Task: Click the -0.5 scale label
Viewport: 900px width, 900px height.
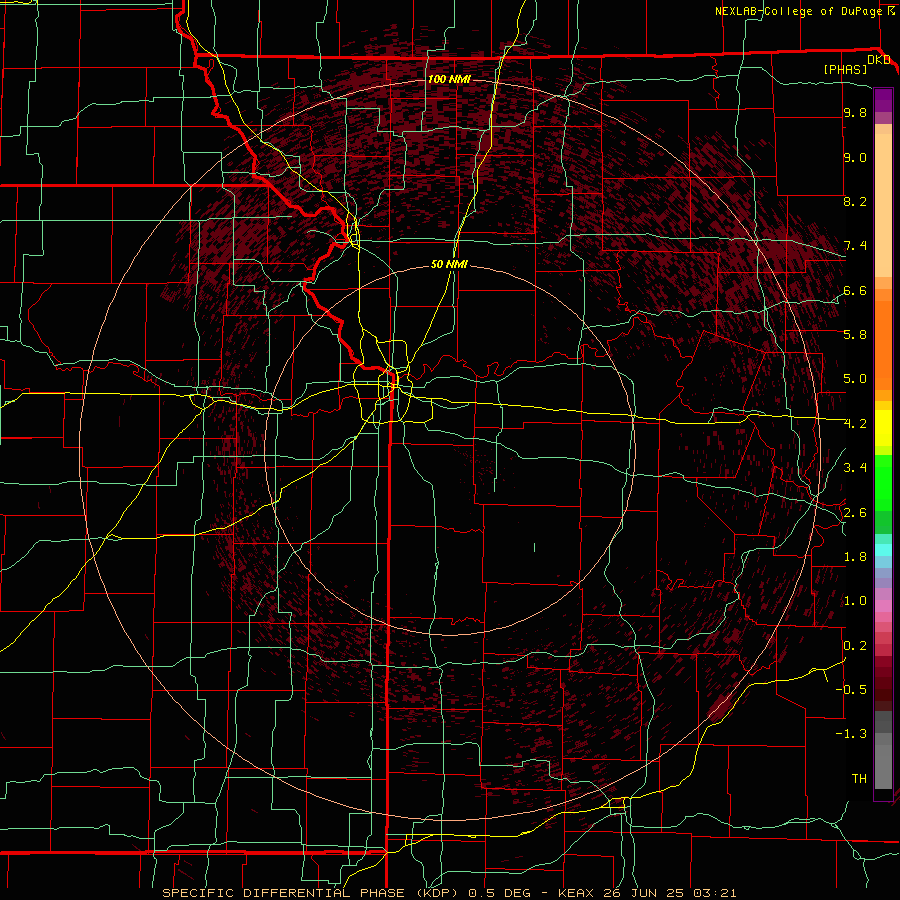Action: (851, 690)
